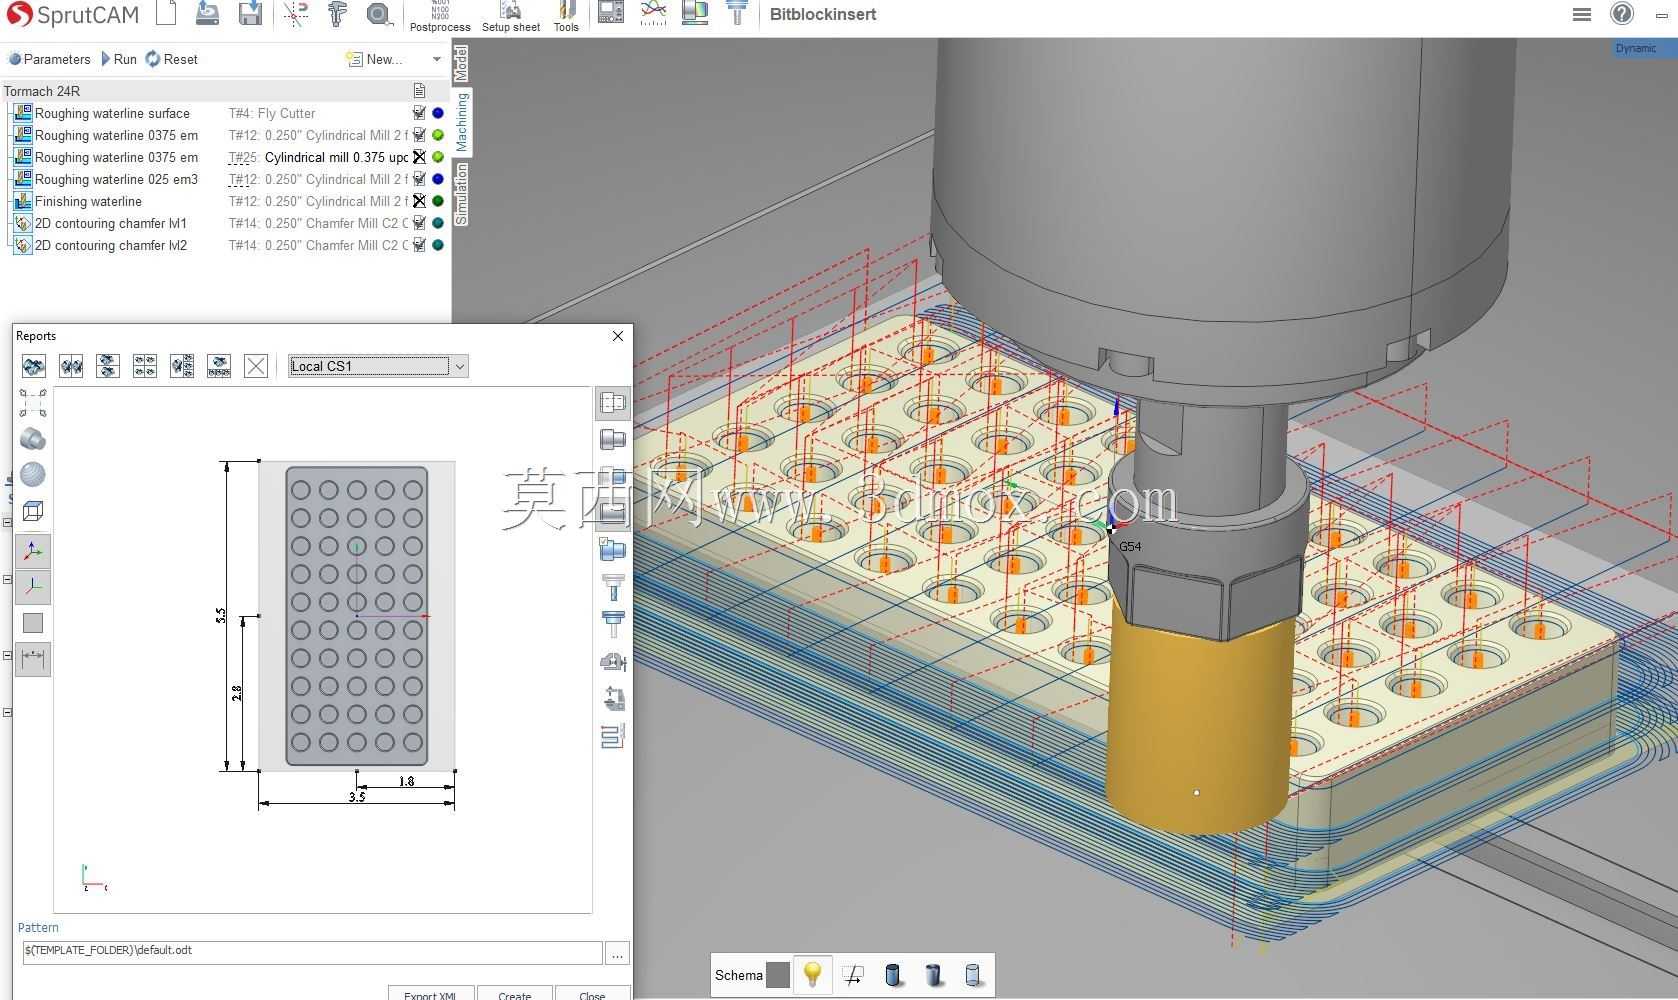Save the project with the floppy disk icon
Screen dimensions: 1678x1000
click(250, 14)
